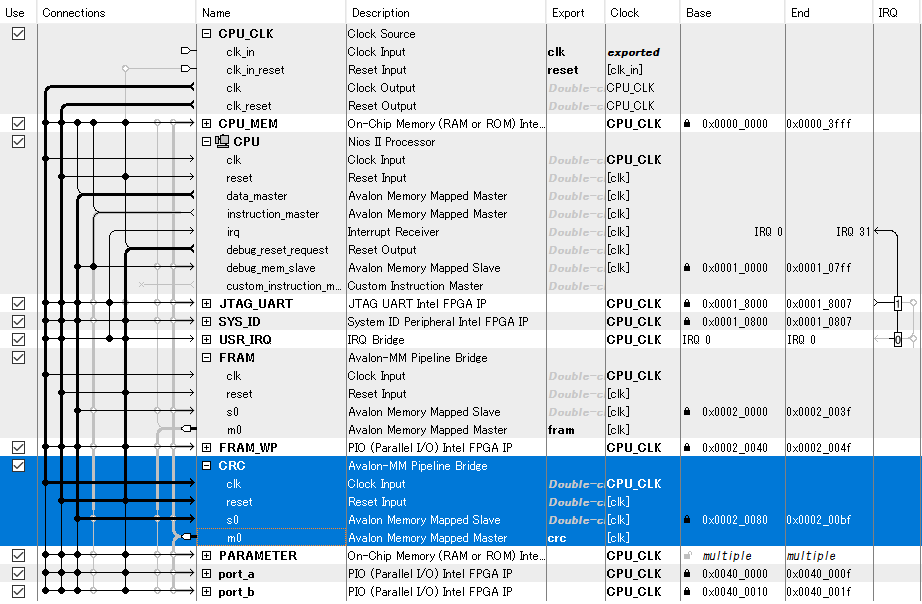Toggle the Use checkbox for CPU_MEM
The image size is (922, 604).
pos(18,124)
